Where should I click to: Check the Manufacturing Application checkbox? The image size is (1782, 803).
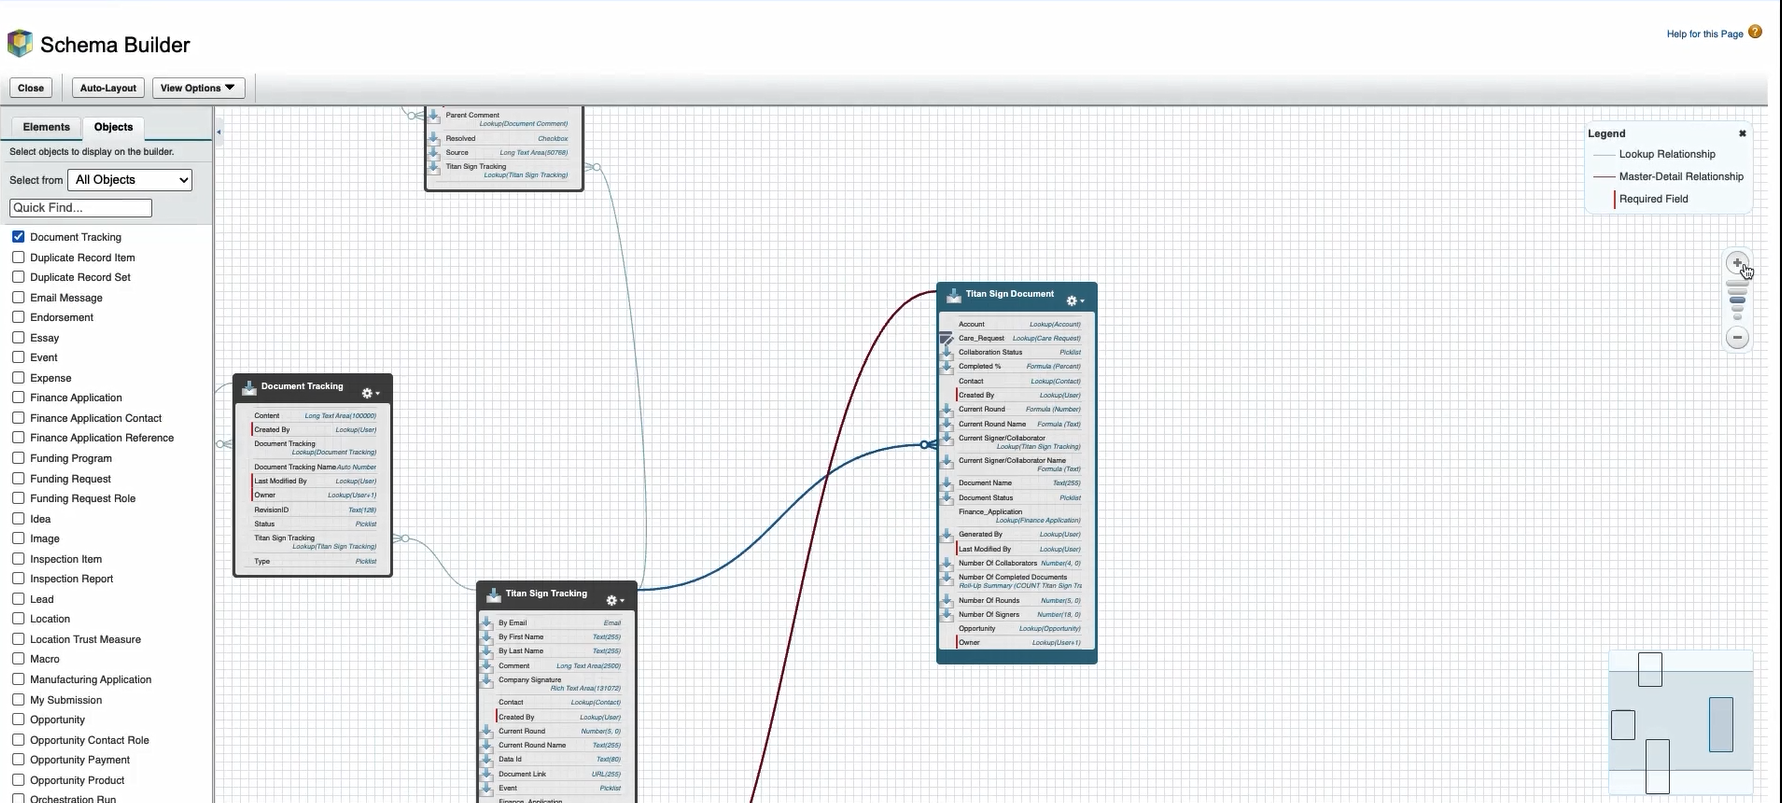point(18,679)
